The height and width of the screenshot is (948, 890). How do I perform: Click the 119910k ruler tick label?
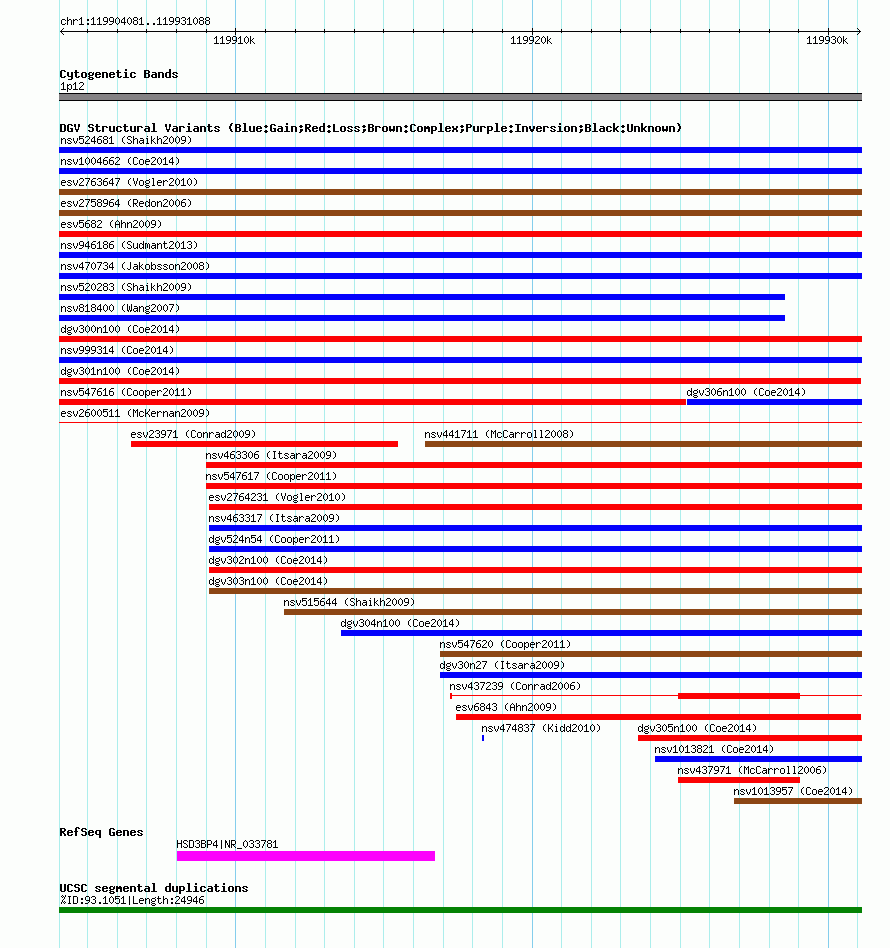[234, 41]
